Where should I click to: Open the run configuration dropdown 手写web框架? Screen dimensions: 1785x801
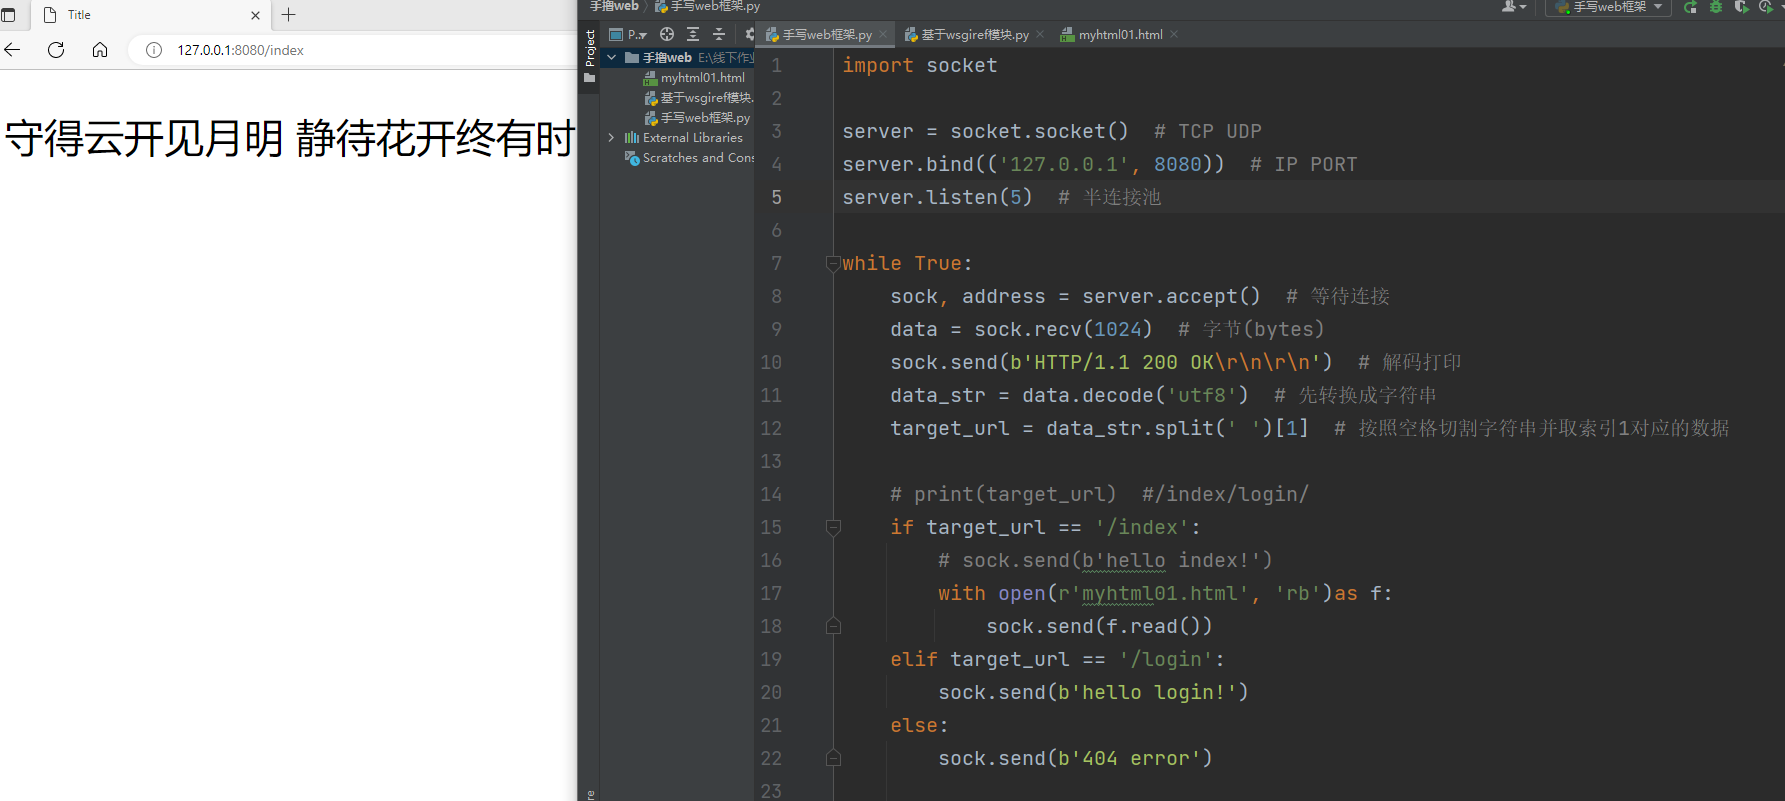[1608, 7]
